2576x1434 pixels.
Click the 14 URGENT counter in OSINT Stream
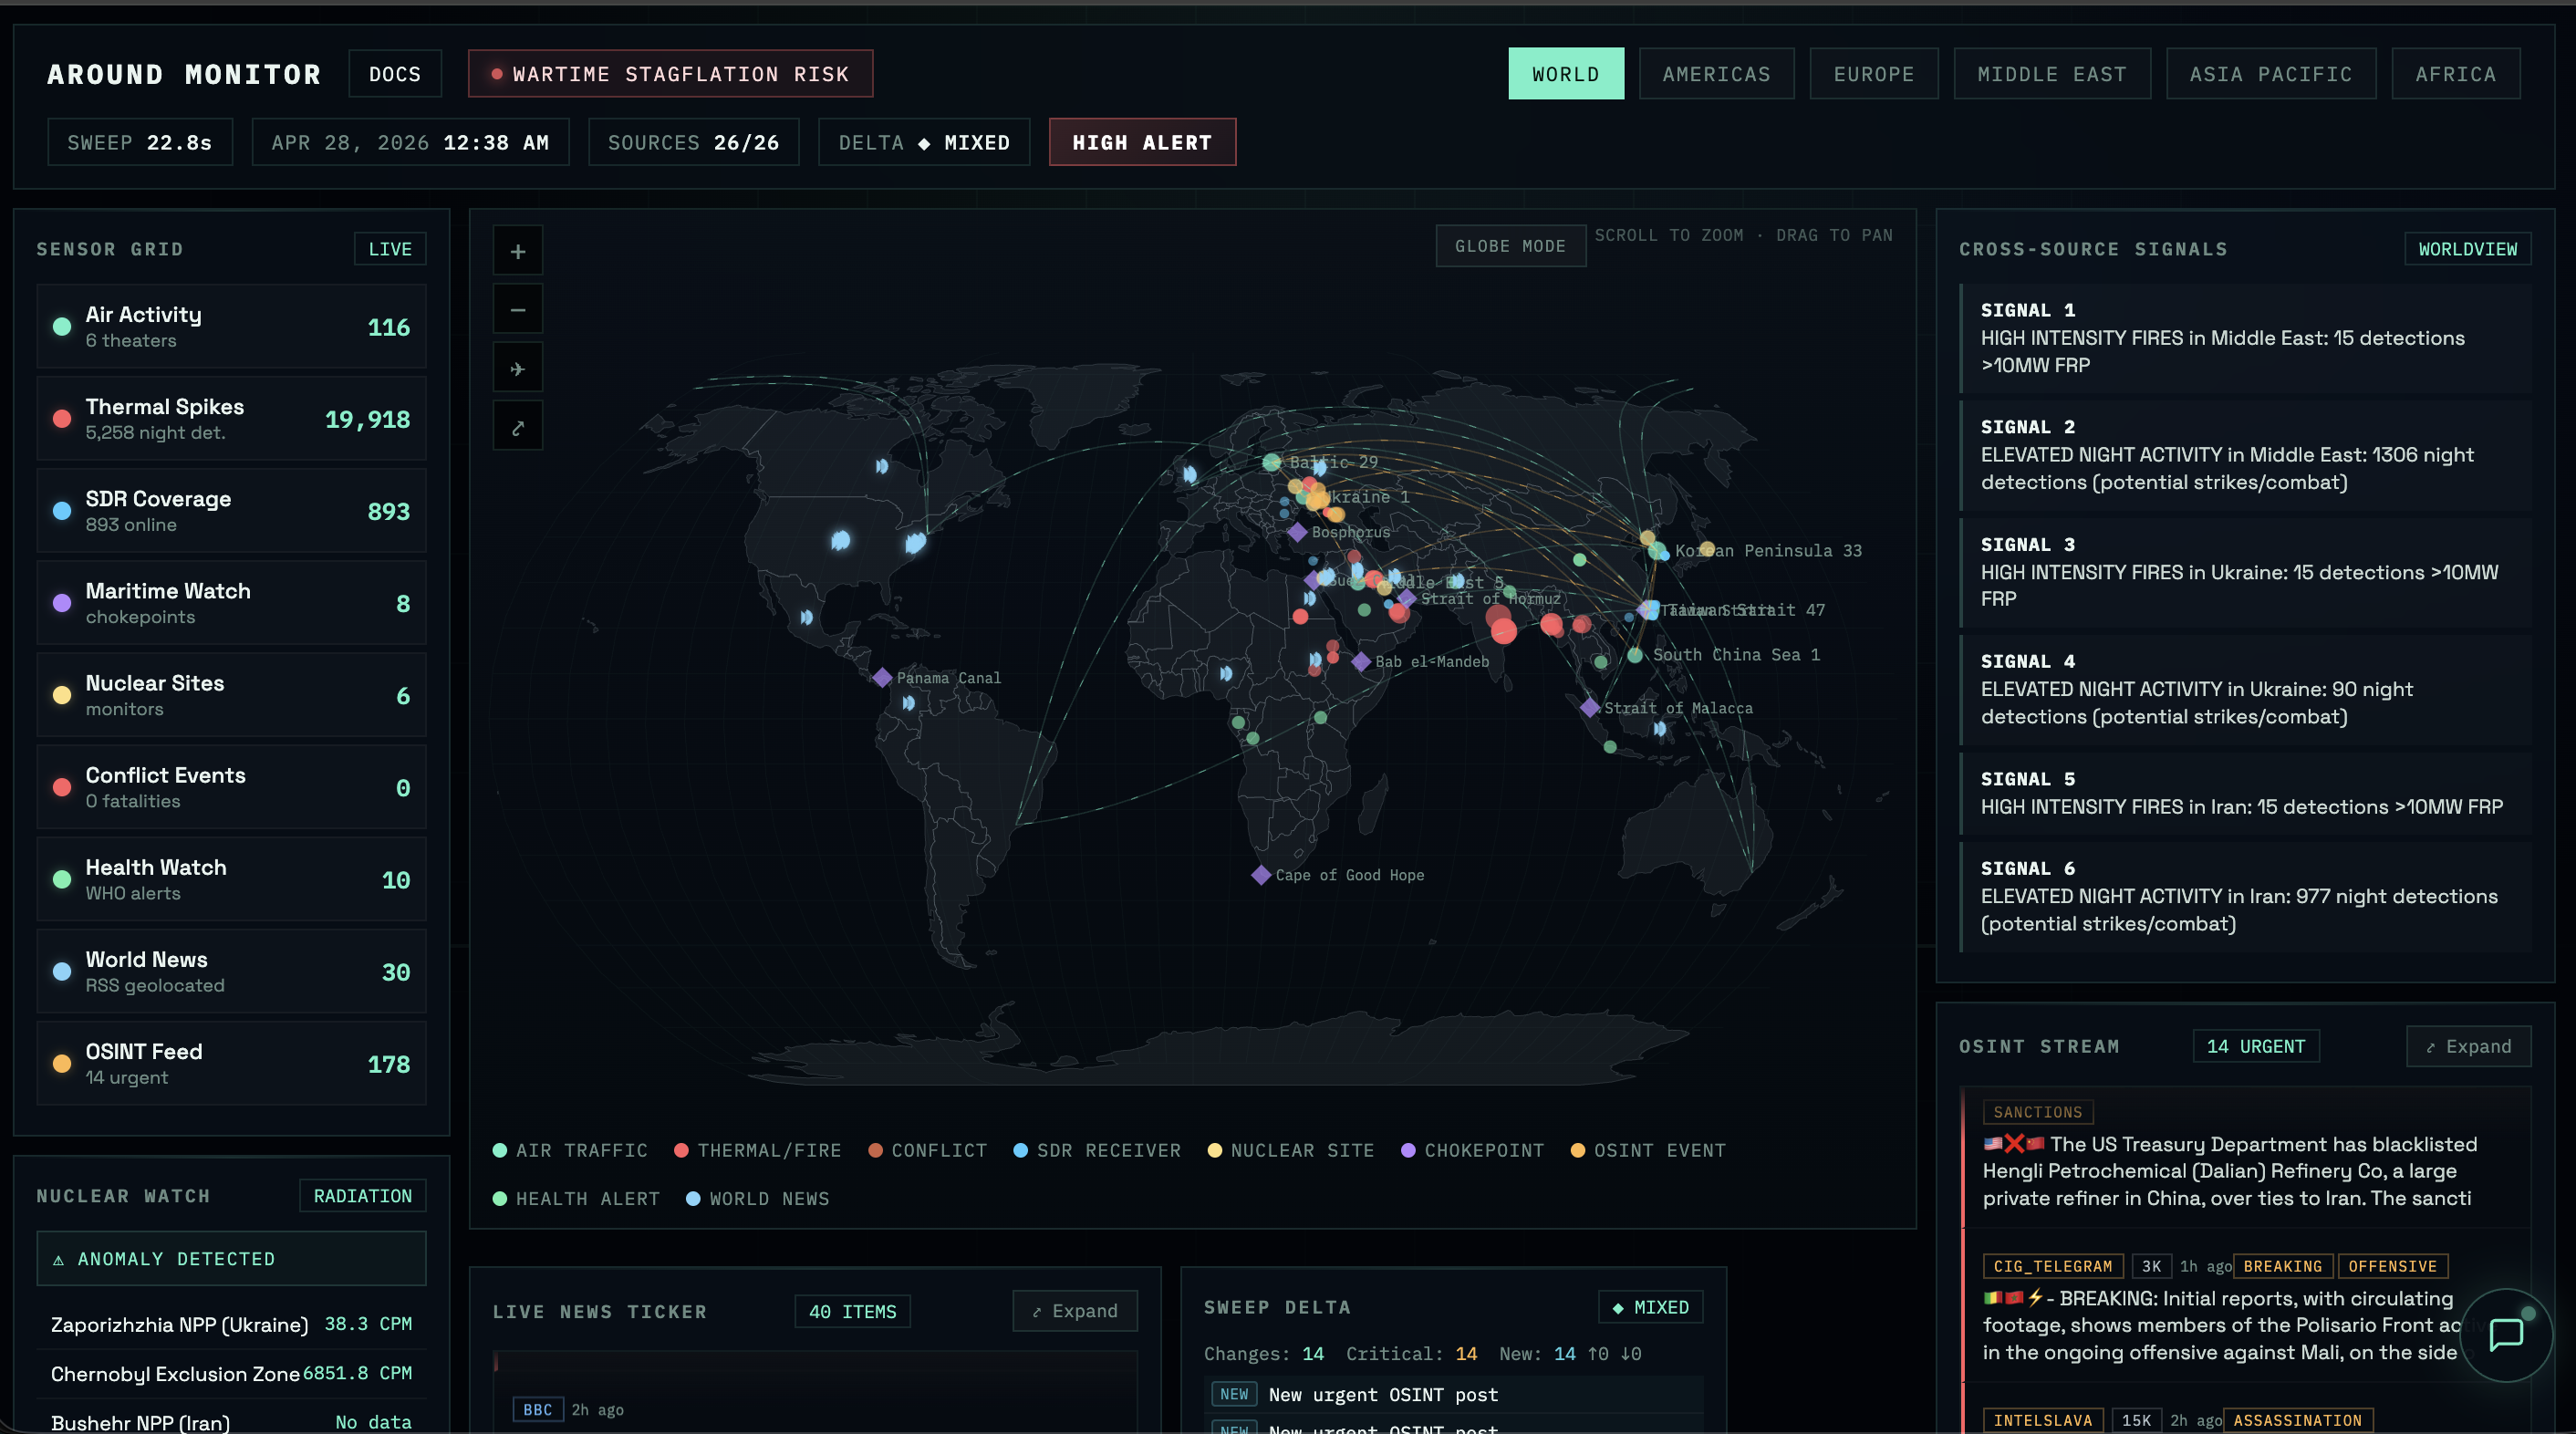point(2256,1046)
